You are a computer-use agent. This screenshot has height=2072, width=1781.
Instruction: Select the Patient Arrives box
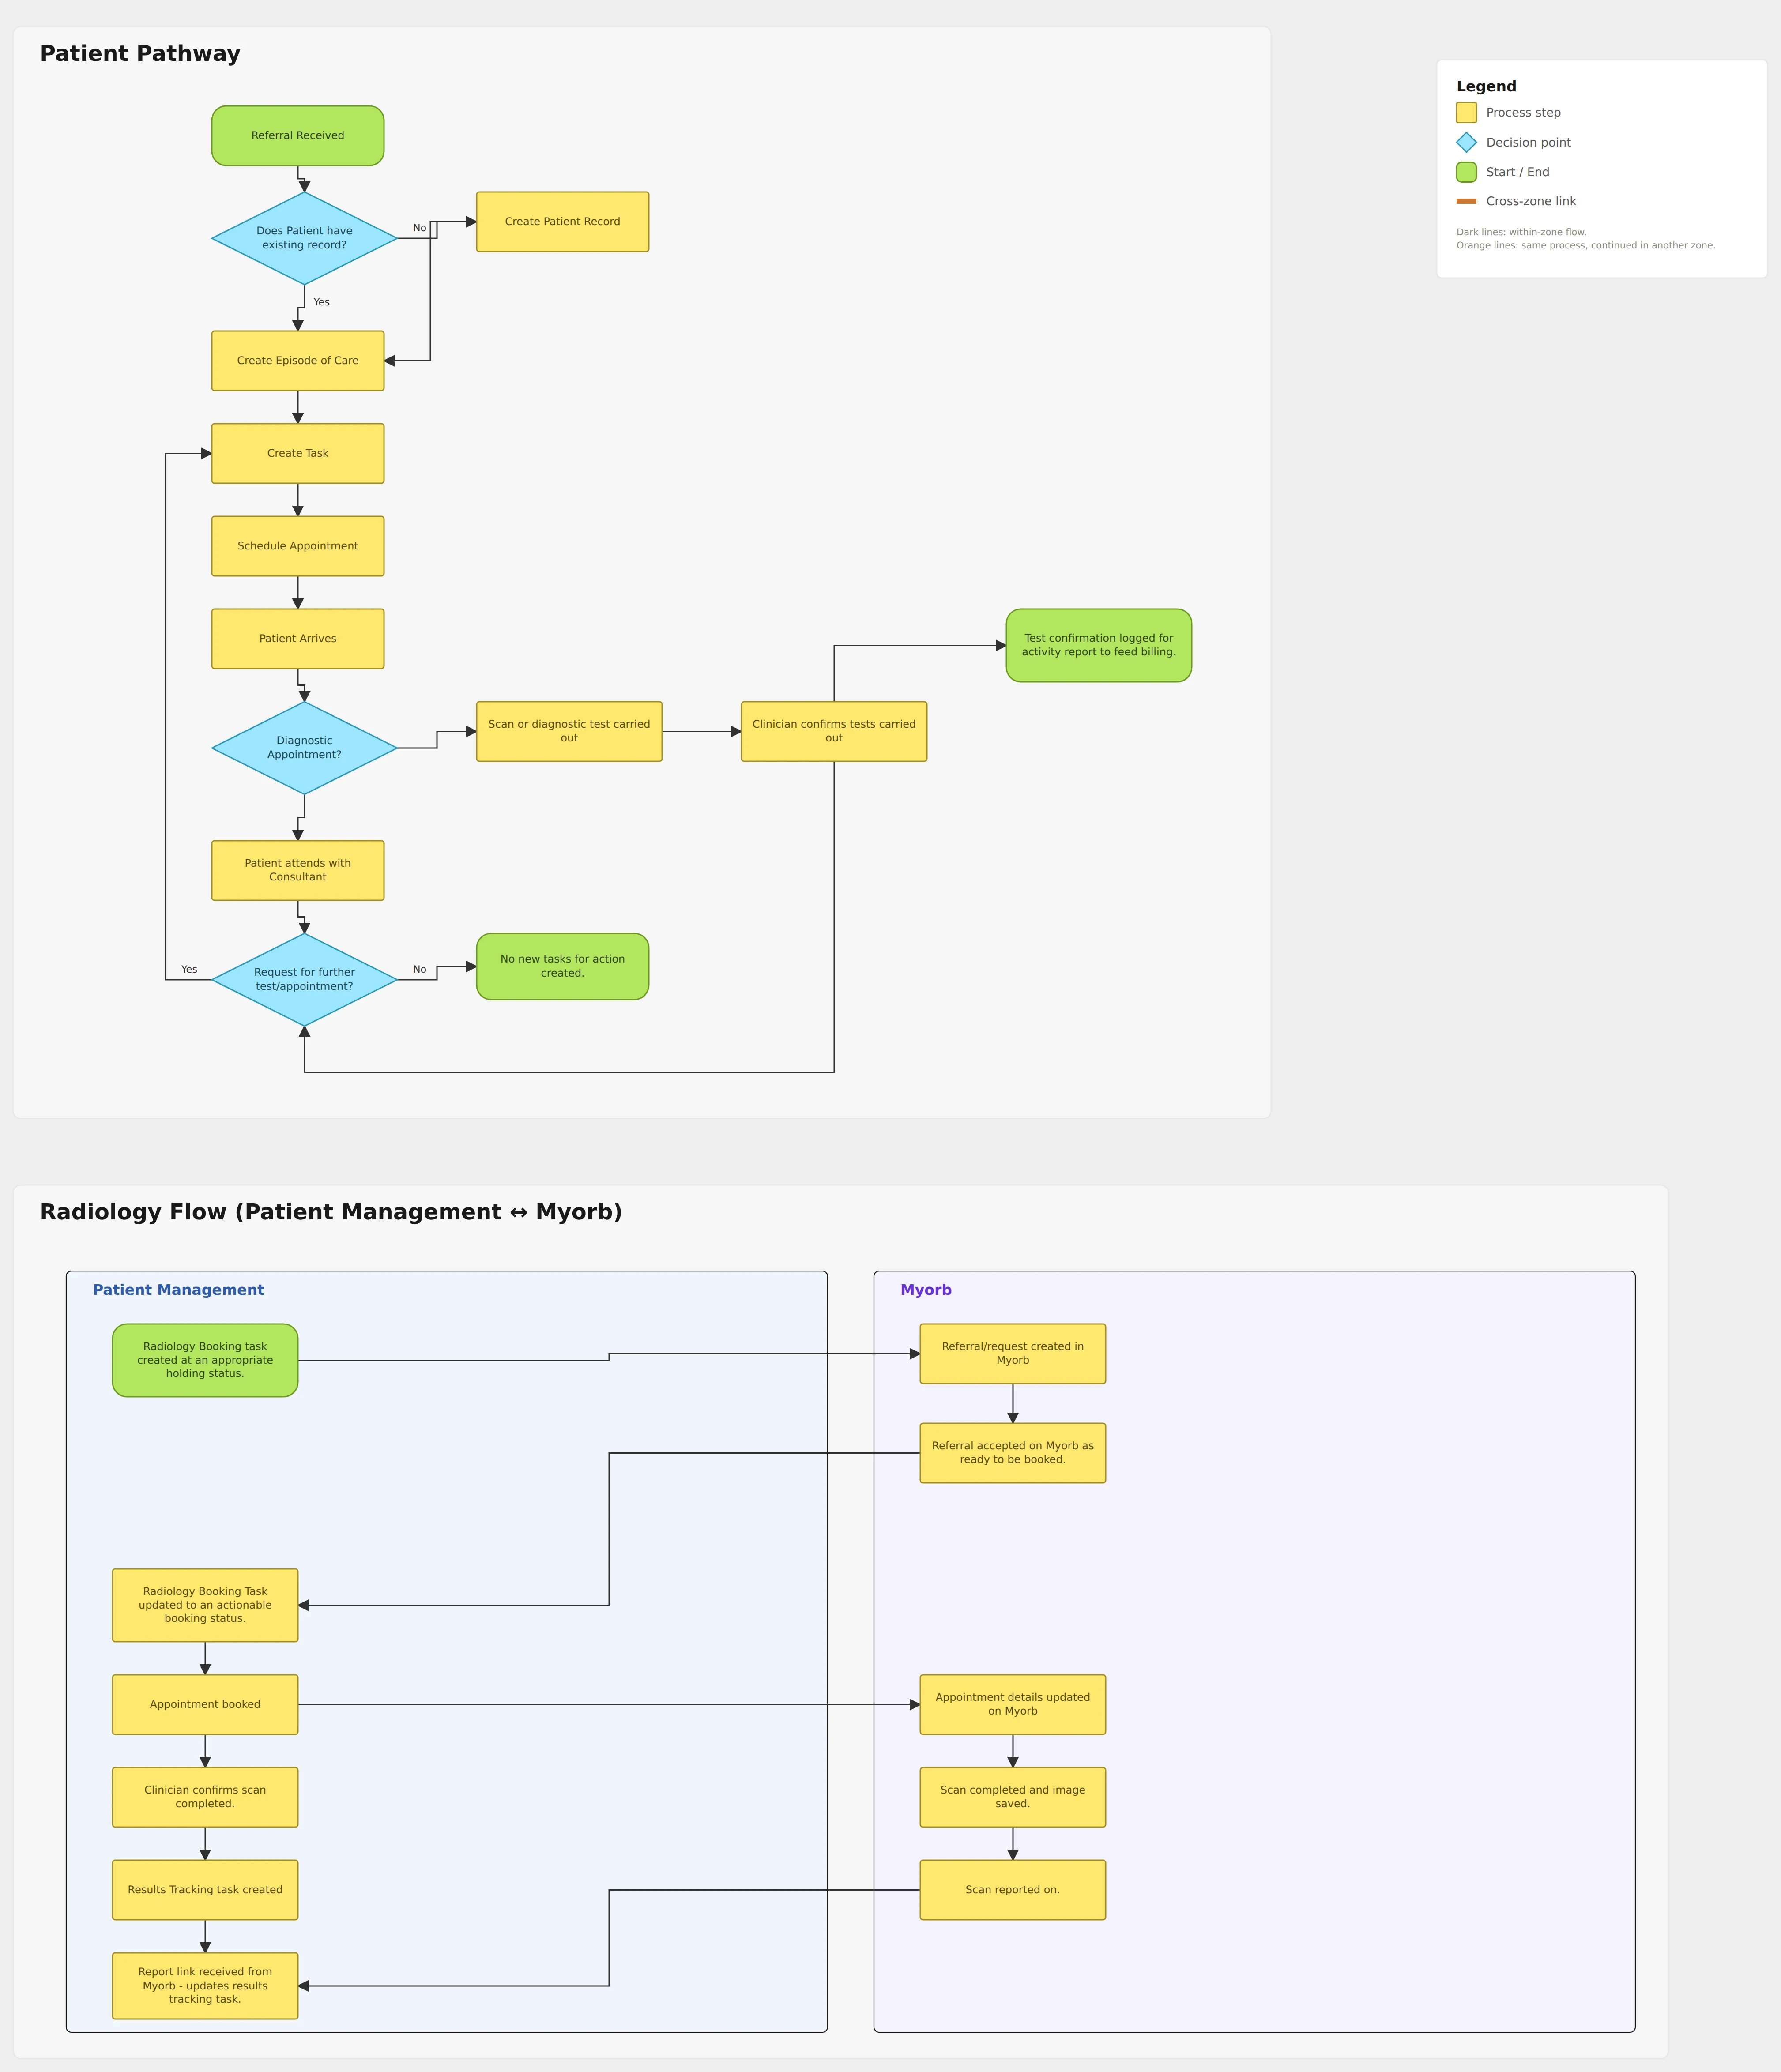click(x=298, y=639)
